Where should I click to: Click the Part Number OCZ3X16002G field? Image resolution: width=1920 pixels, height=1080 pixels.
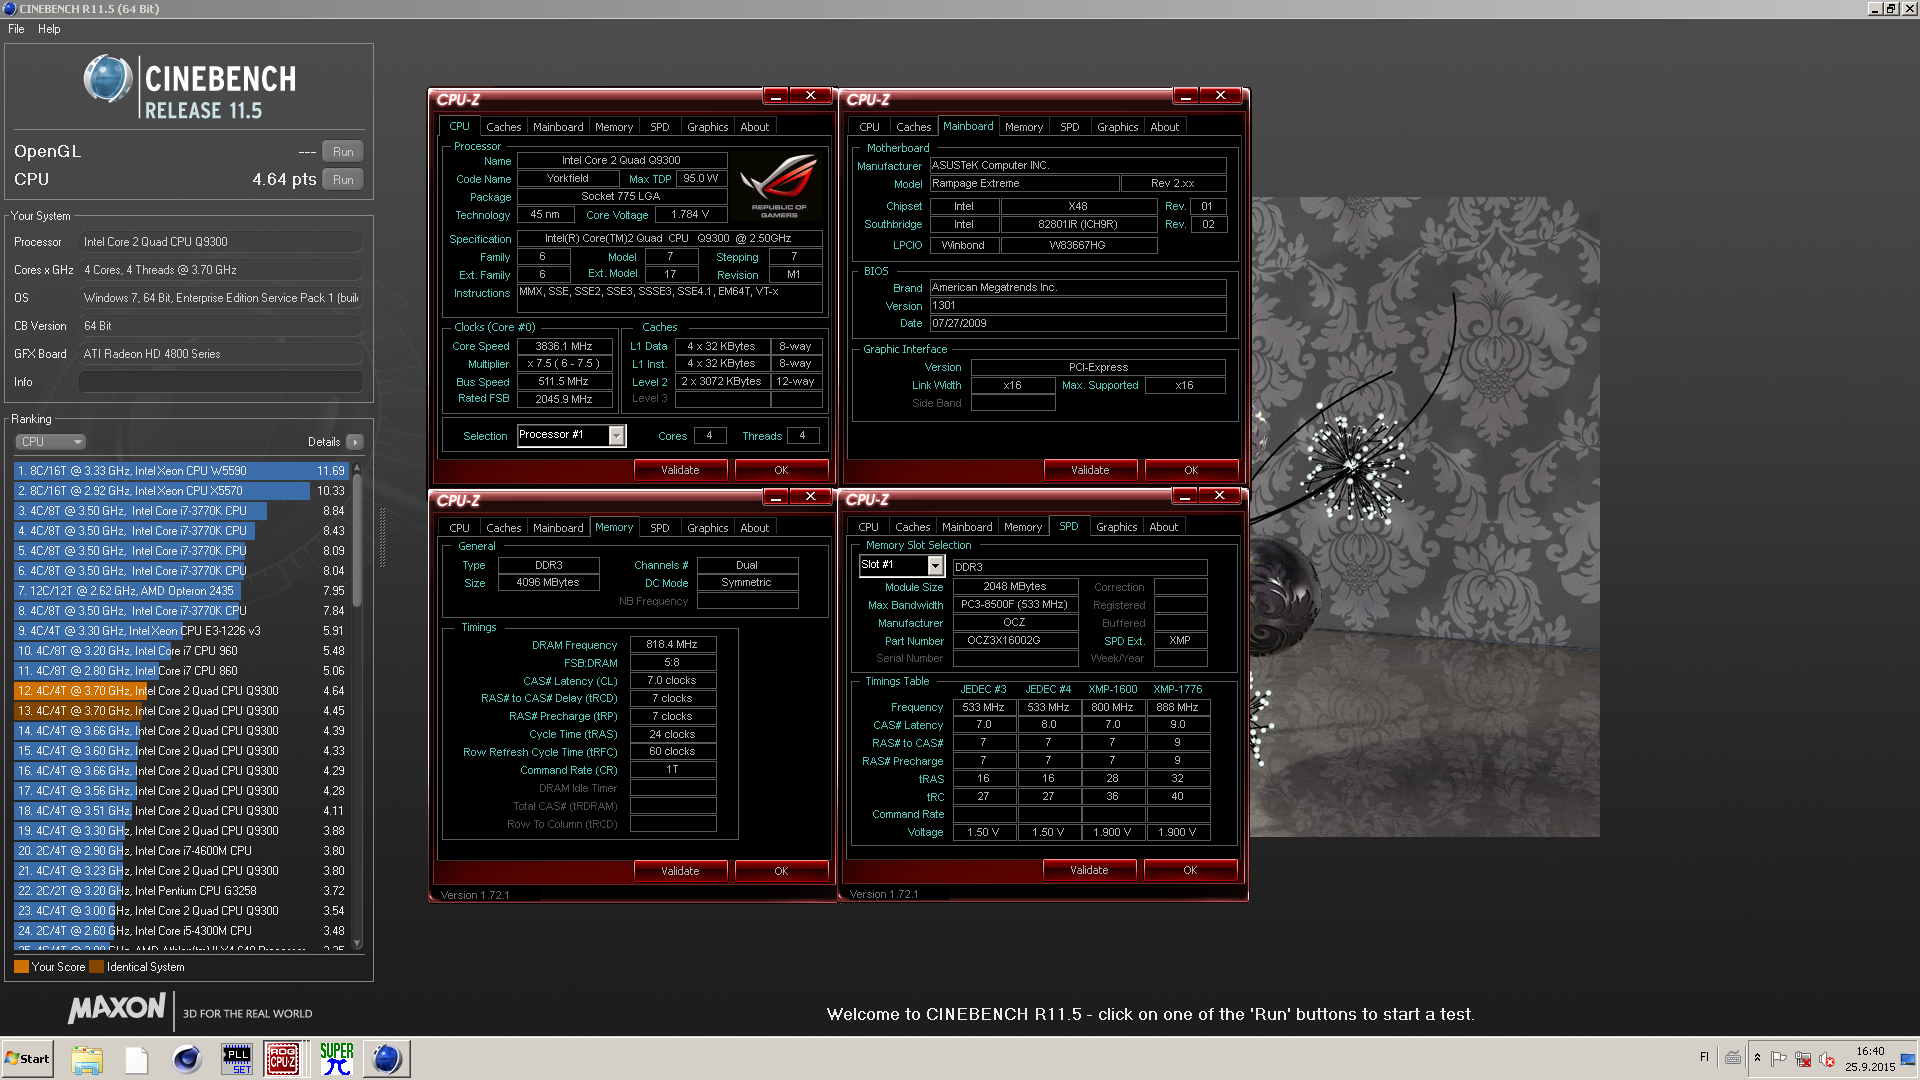(1015, 641)
